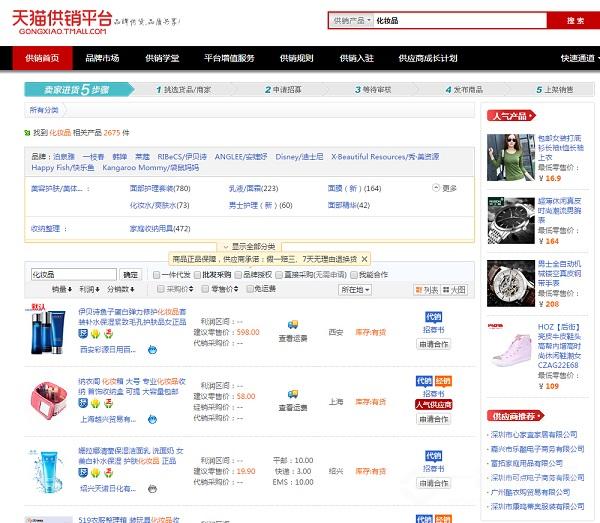Sort results by 销量
The width and height of the screenshot is (600, 523).
pyautogui.click(x=62, y=289)
